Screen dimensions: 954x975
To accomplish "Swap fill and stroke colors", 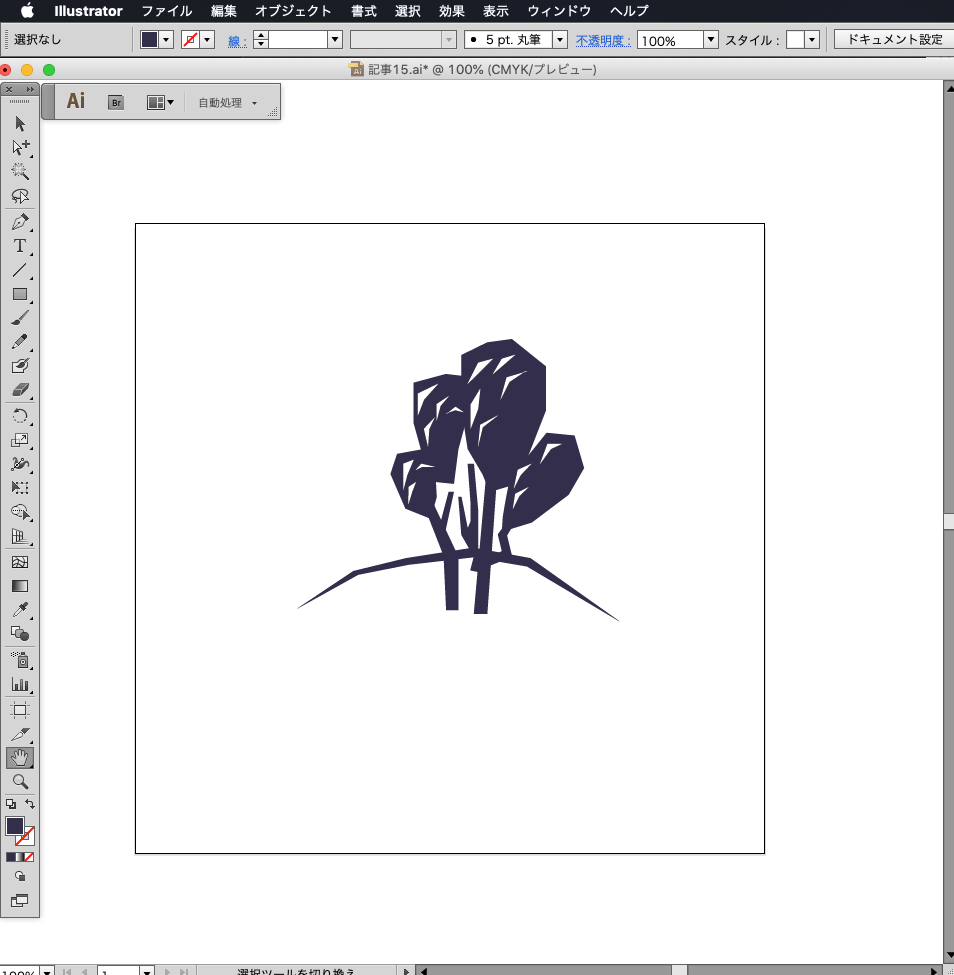I will pyautogui.click(x=30, y=804).
